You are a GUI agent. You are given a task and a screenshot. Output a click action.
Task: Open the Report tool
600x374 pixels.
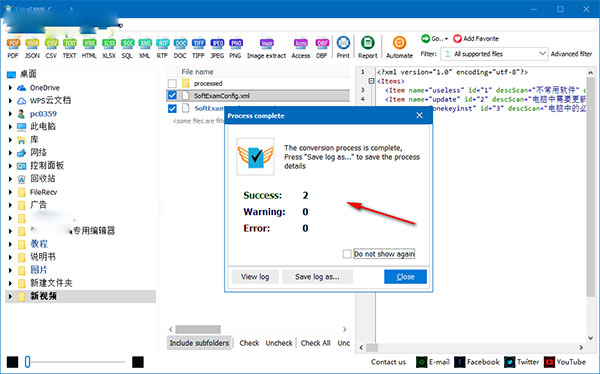tap(368, 47)
